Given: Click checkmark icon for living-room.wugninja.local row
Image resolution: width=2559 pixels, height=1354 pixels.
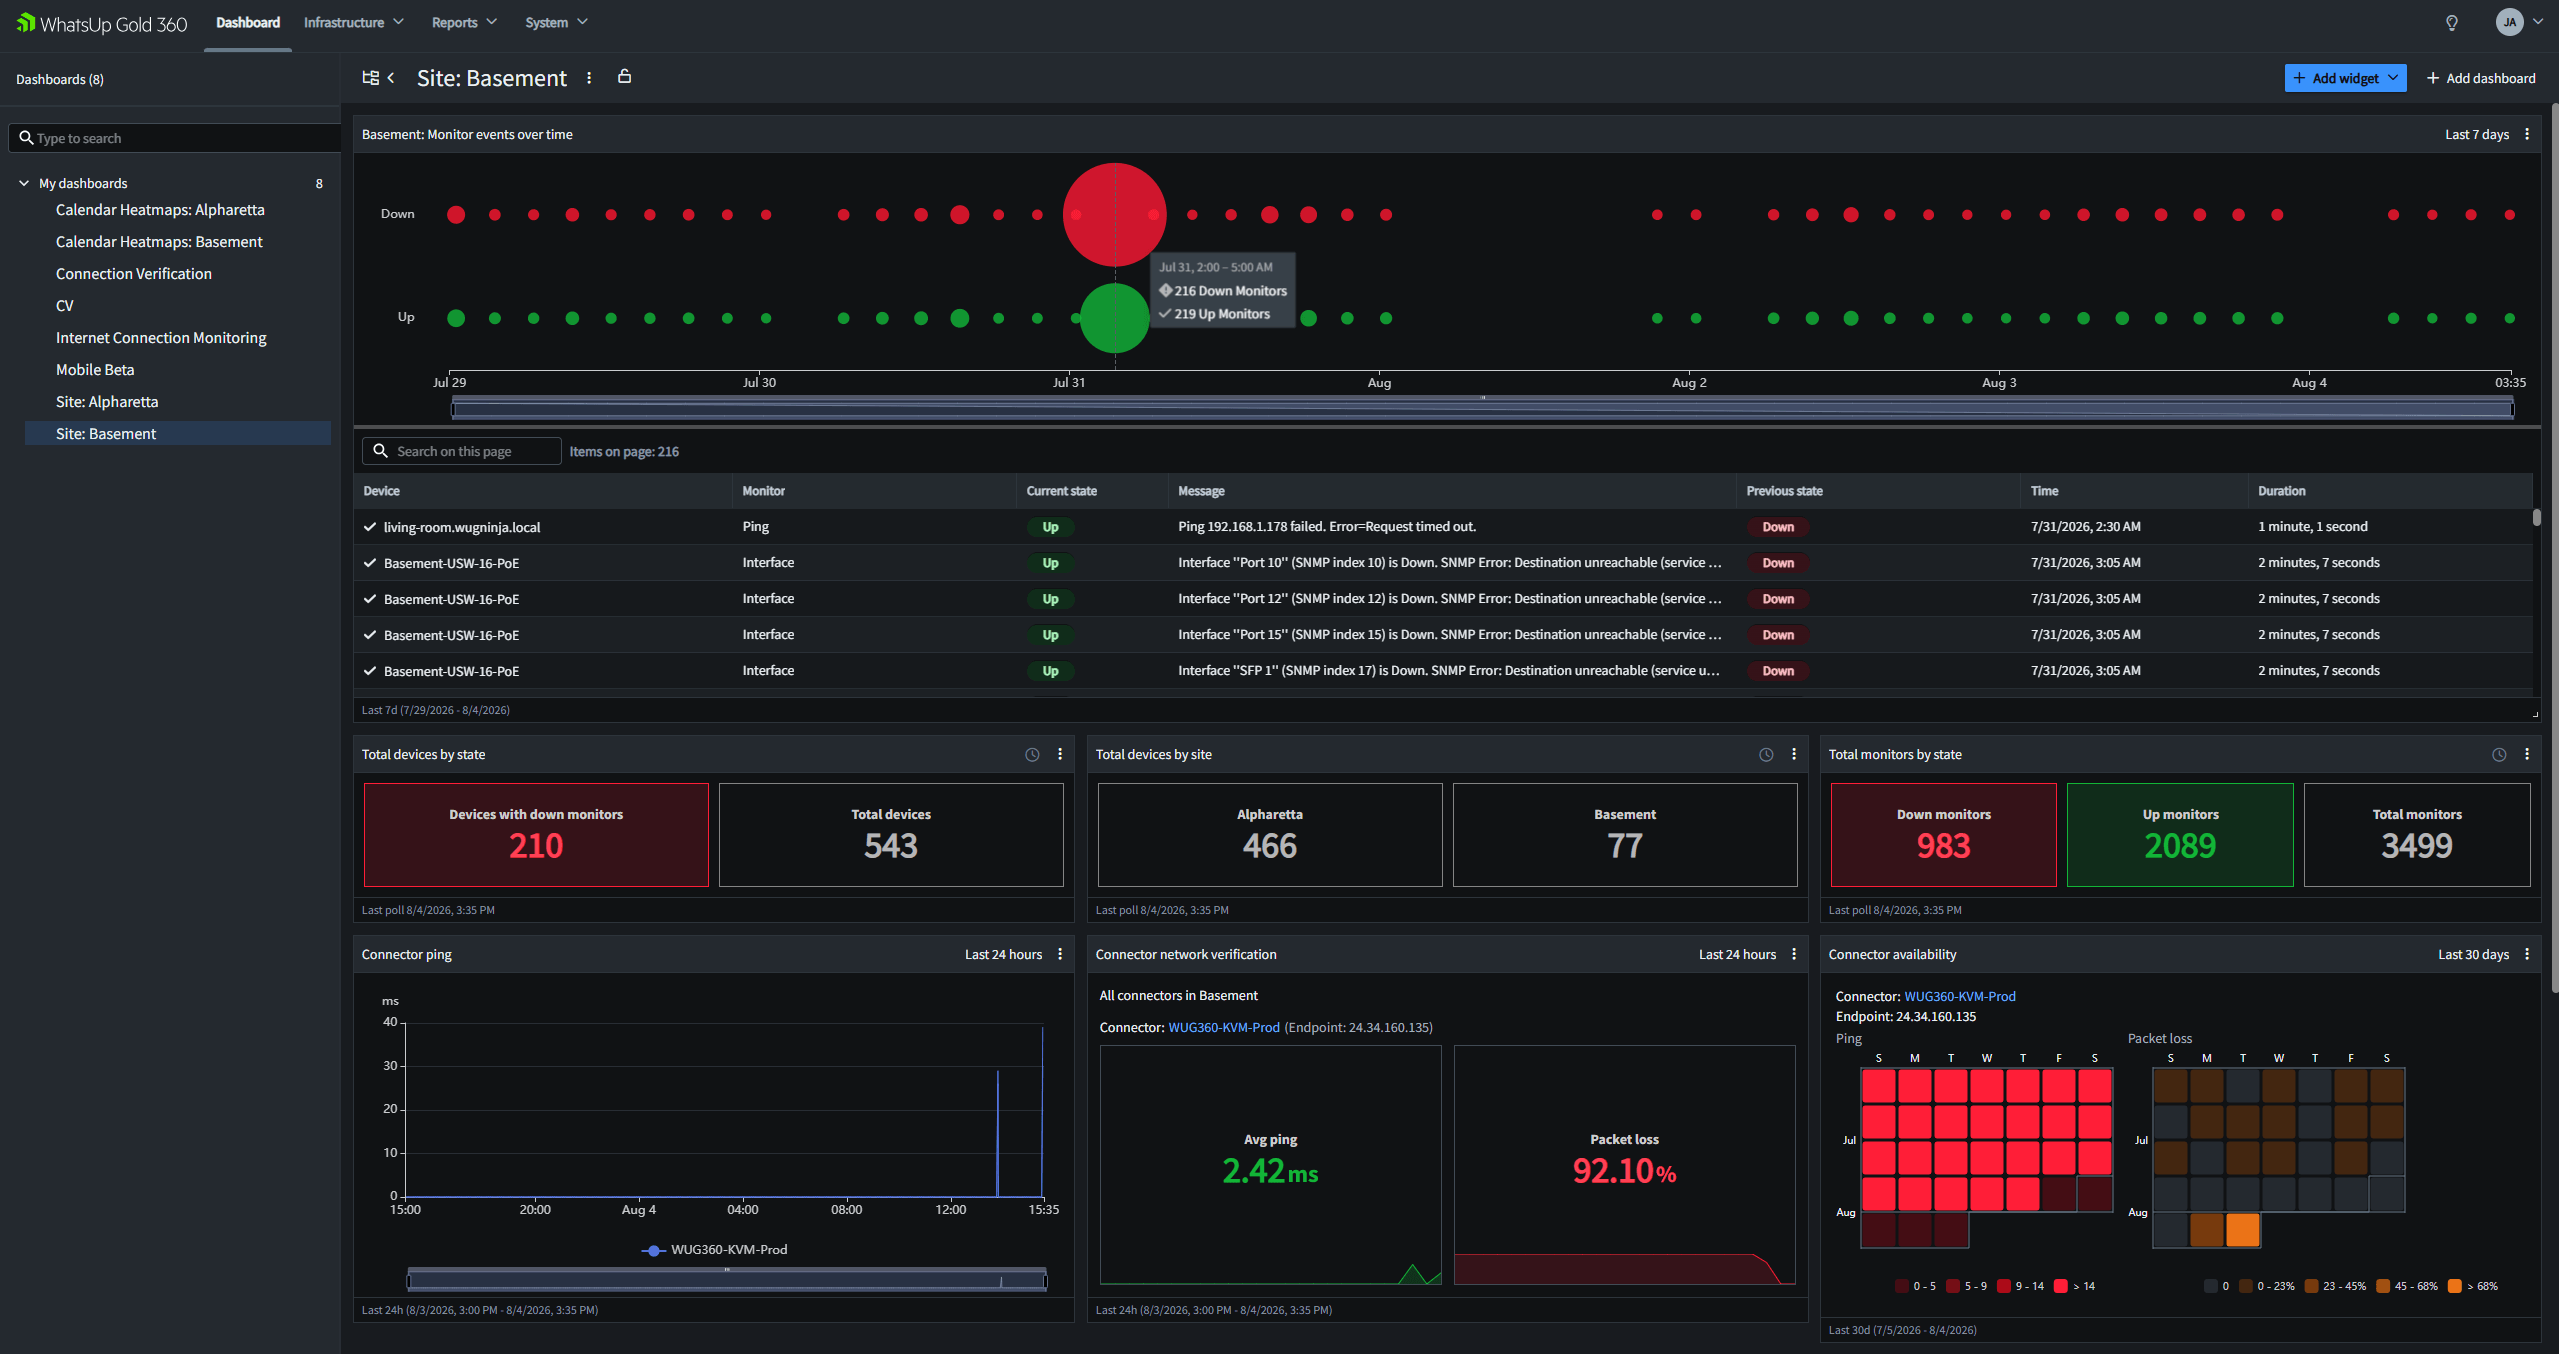Looking at the screenshot, I should pos(370,527).
